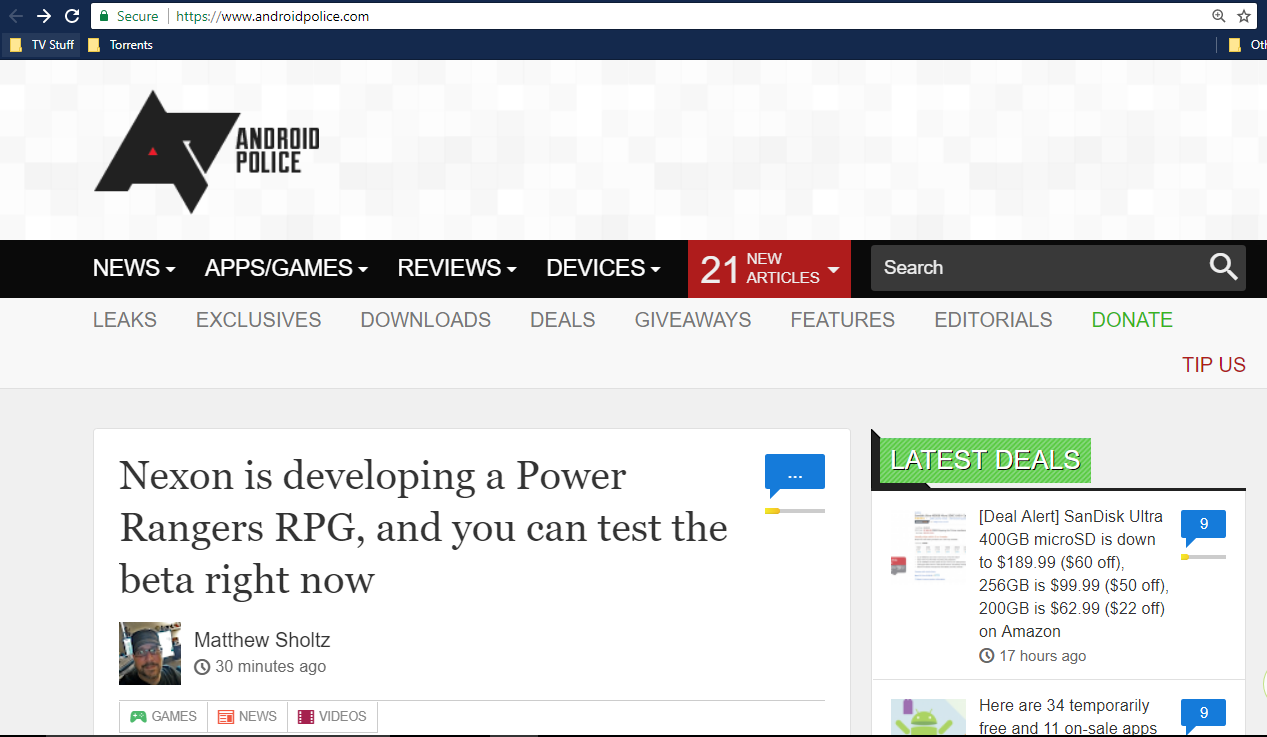1267x737 pixels.
Task: Click the browser Forward arrow
Action: pyautogui.click(x=44, y=16)
